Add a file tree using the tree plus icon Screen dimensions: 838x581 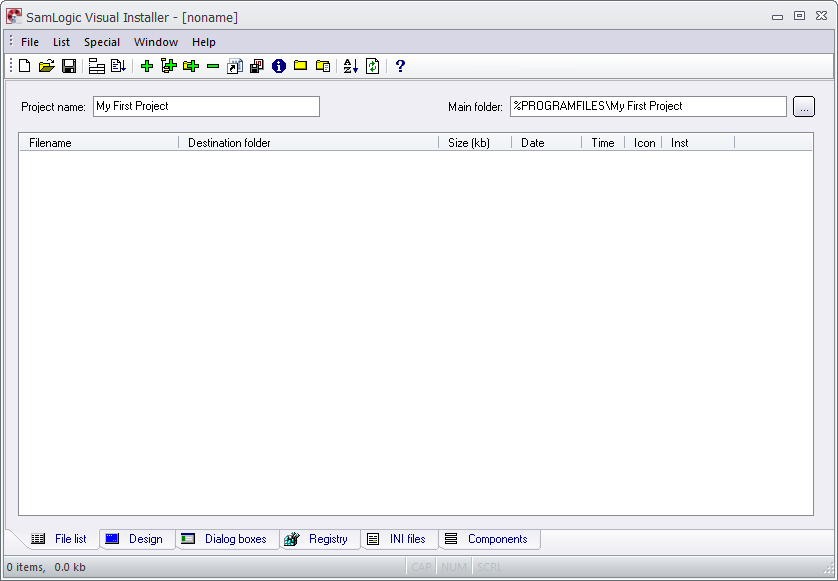pyautogui.click(x=169, y=66)
